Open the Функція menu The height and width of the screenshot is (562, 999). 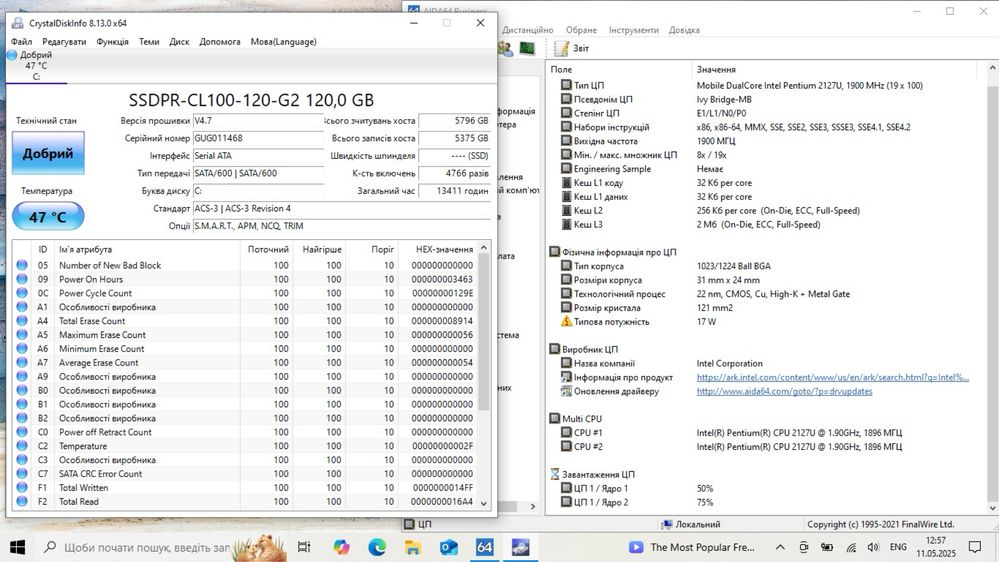coord(112,41)
